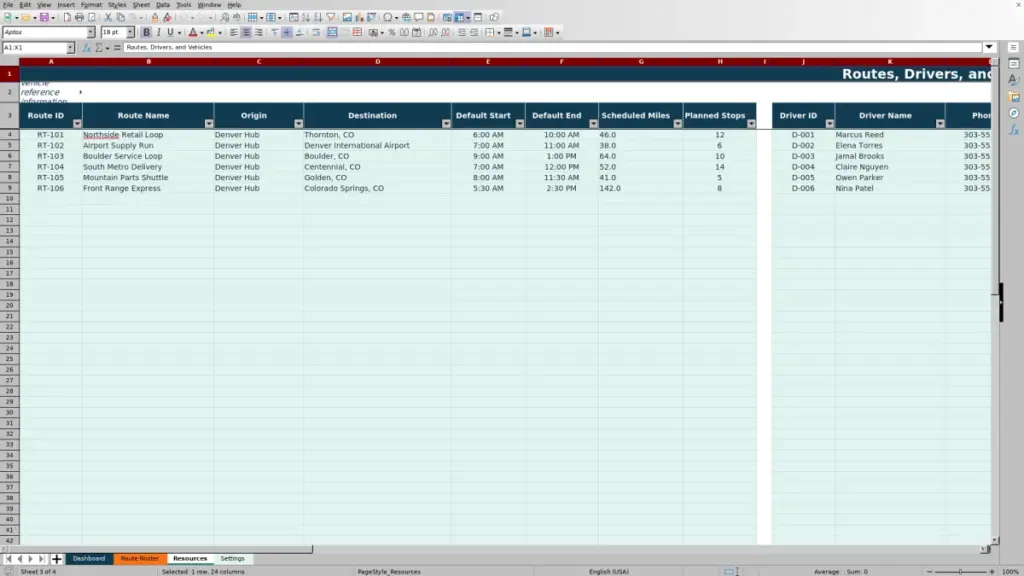Click the Save document icon

pyautogui.click(x=44, y=18)
